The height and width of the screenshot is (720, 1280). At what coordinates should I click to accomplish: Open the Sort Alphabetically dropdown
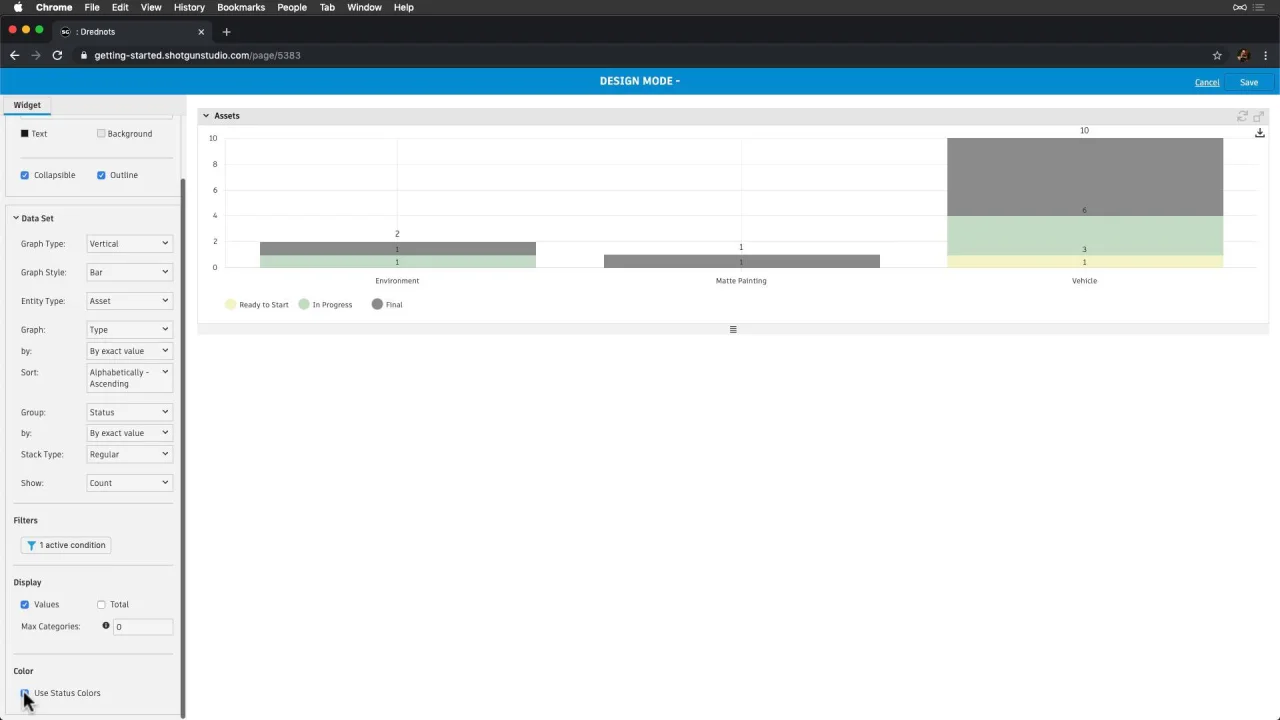point(129,378)
